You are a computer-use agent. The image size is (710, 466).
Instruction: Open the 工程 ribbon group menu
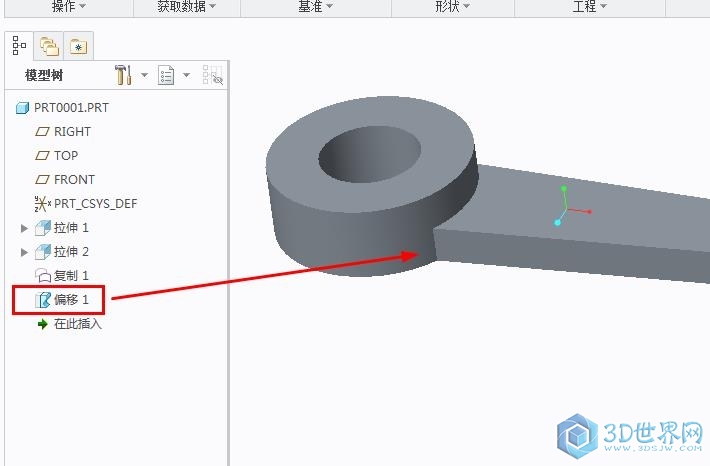click(x=589, y=6)
